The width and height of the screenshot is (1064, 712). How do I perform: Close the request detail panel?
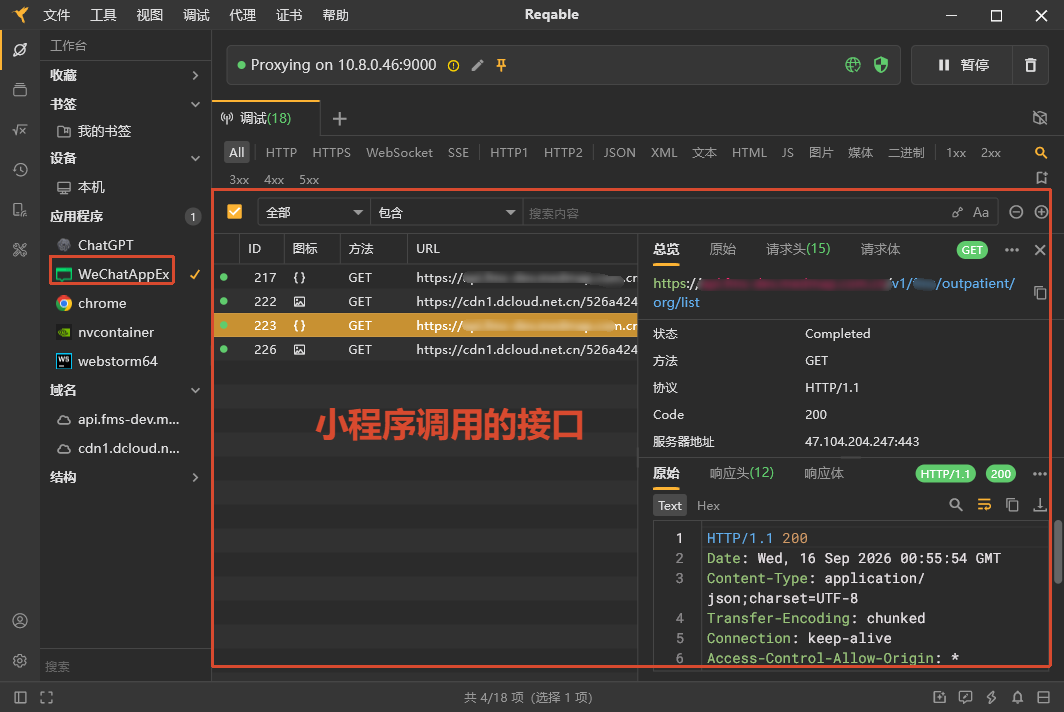(x=1040, y=250)
